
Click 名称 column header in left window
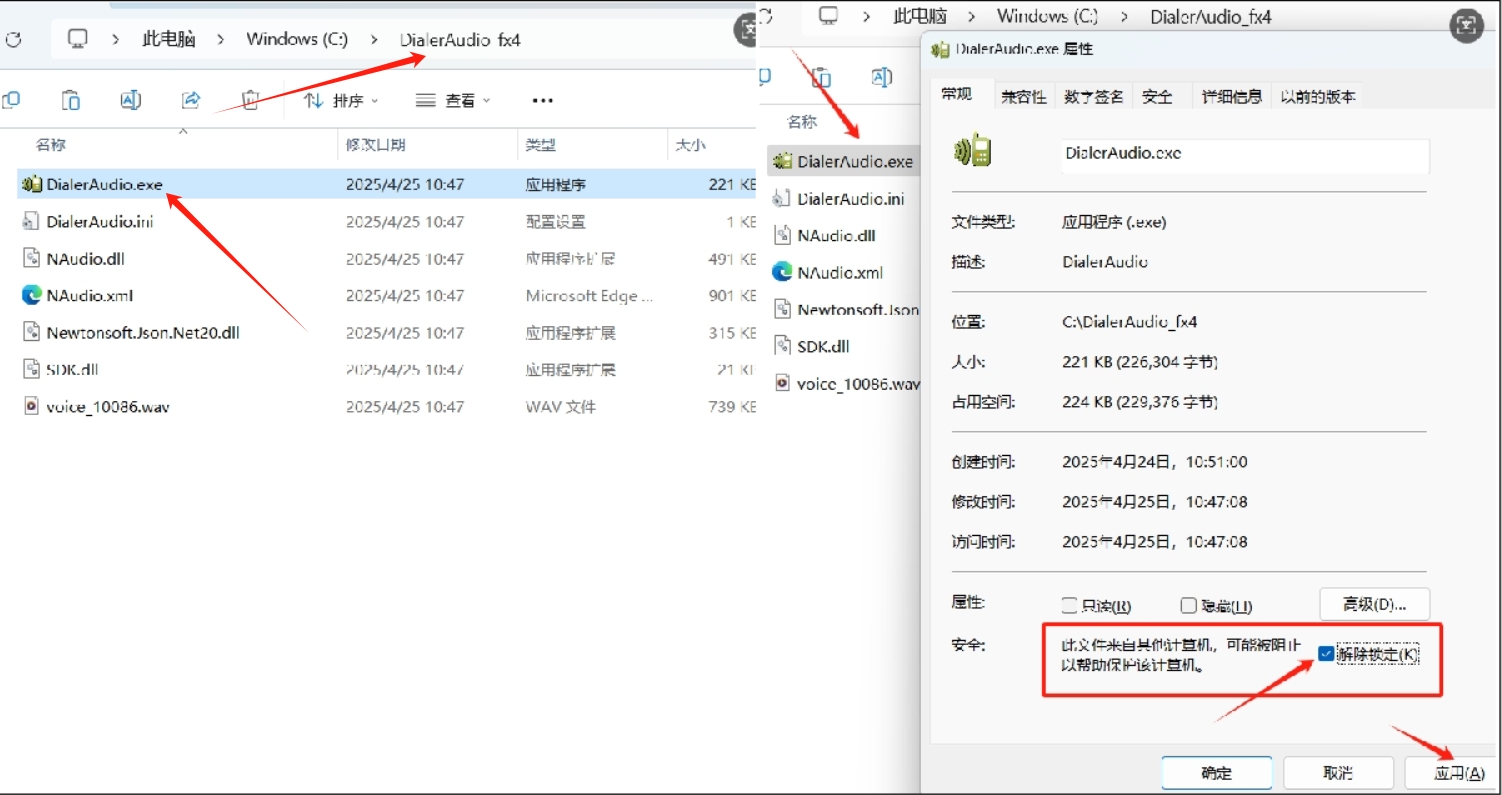[51, 145]
